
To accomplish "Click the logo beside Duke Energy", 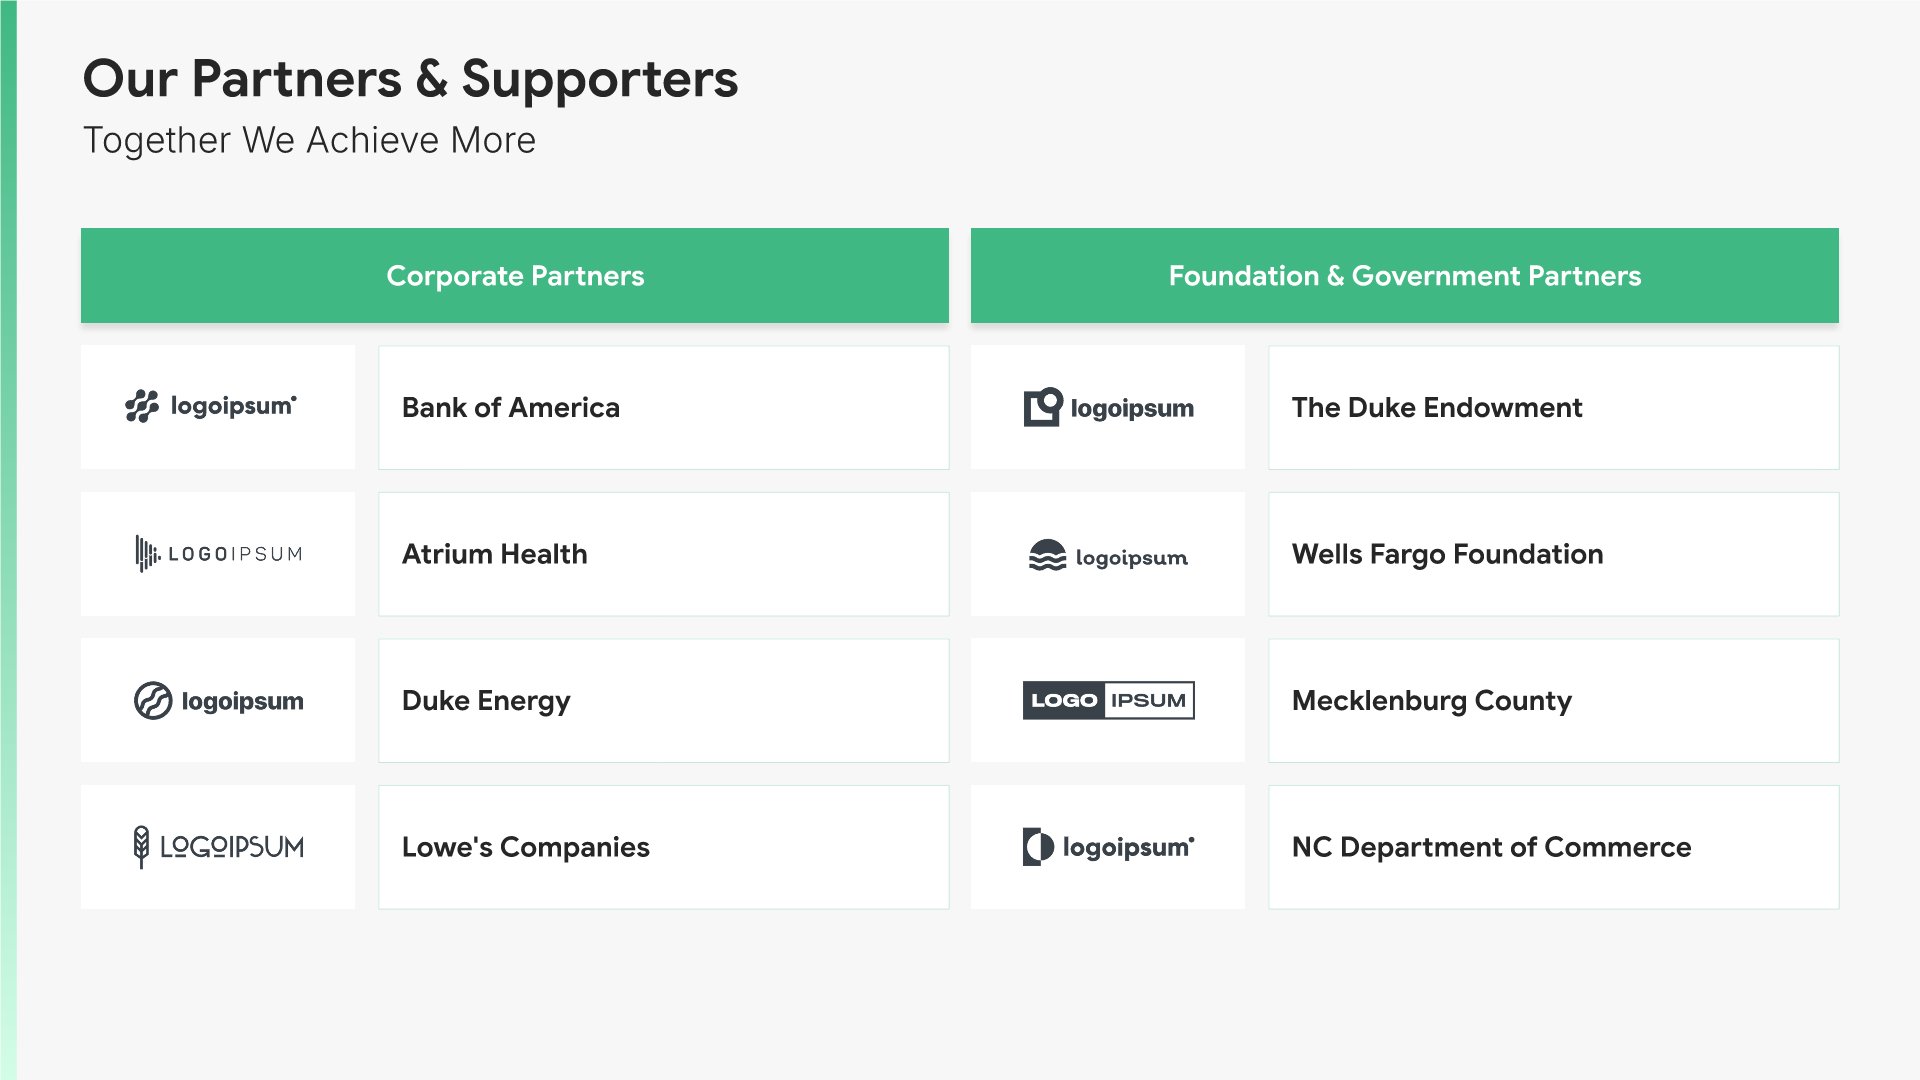I will (218, 700).
